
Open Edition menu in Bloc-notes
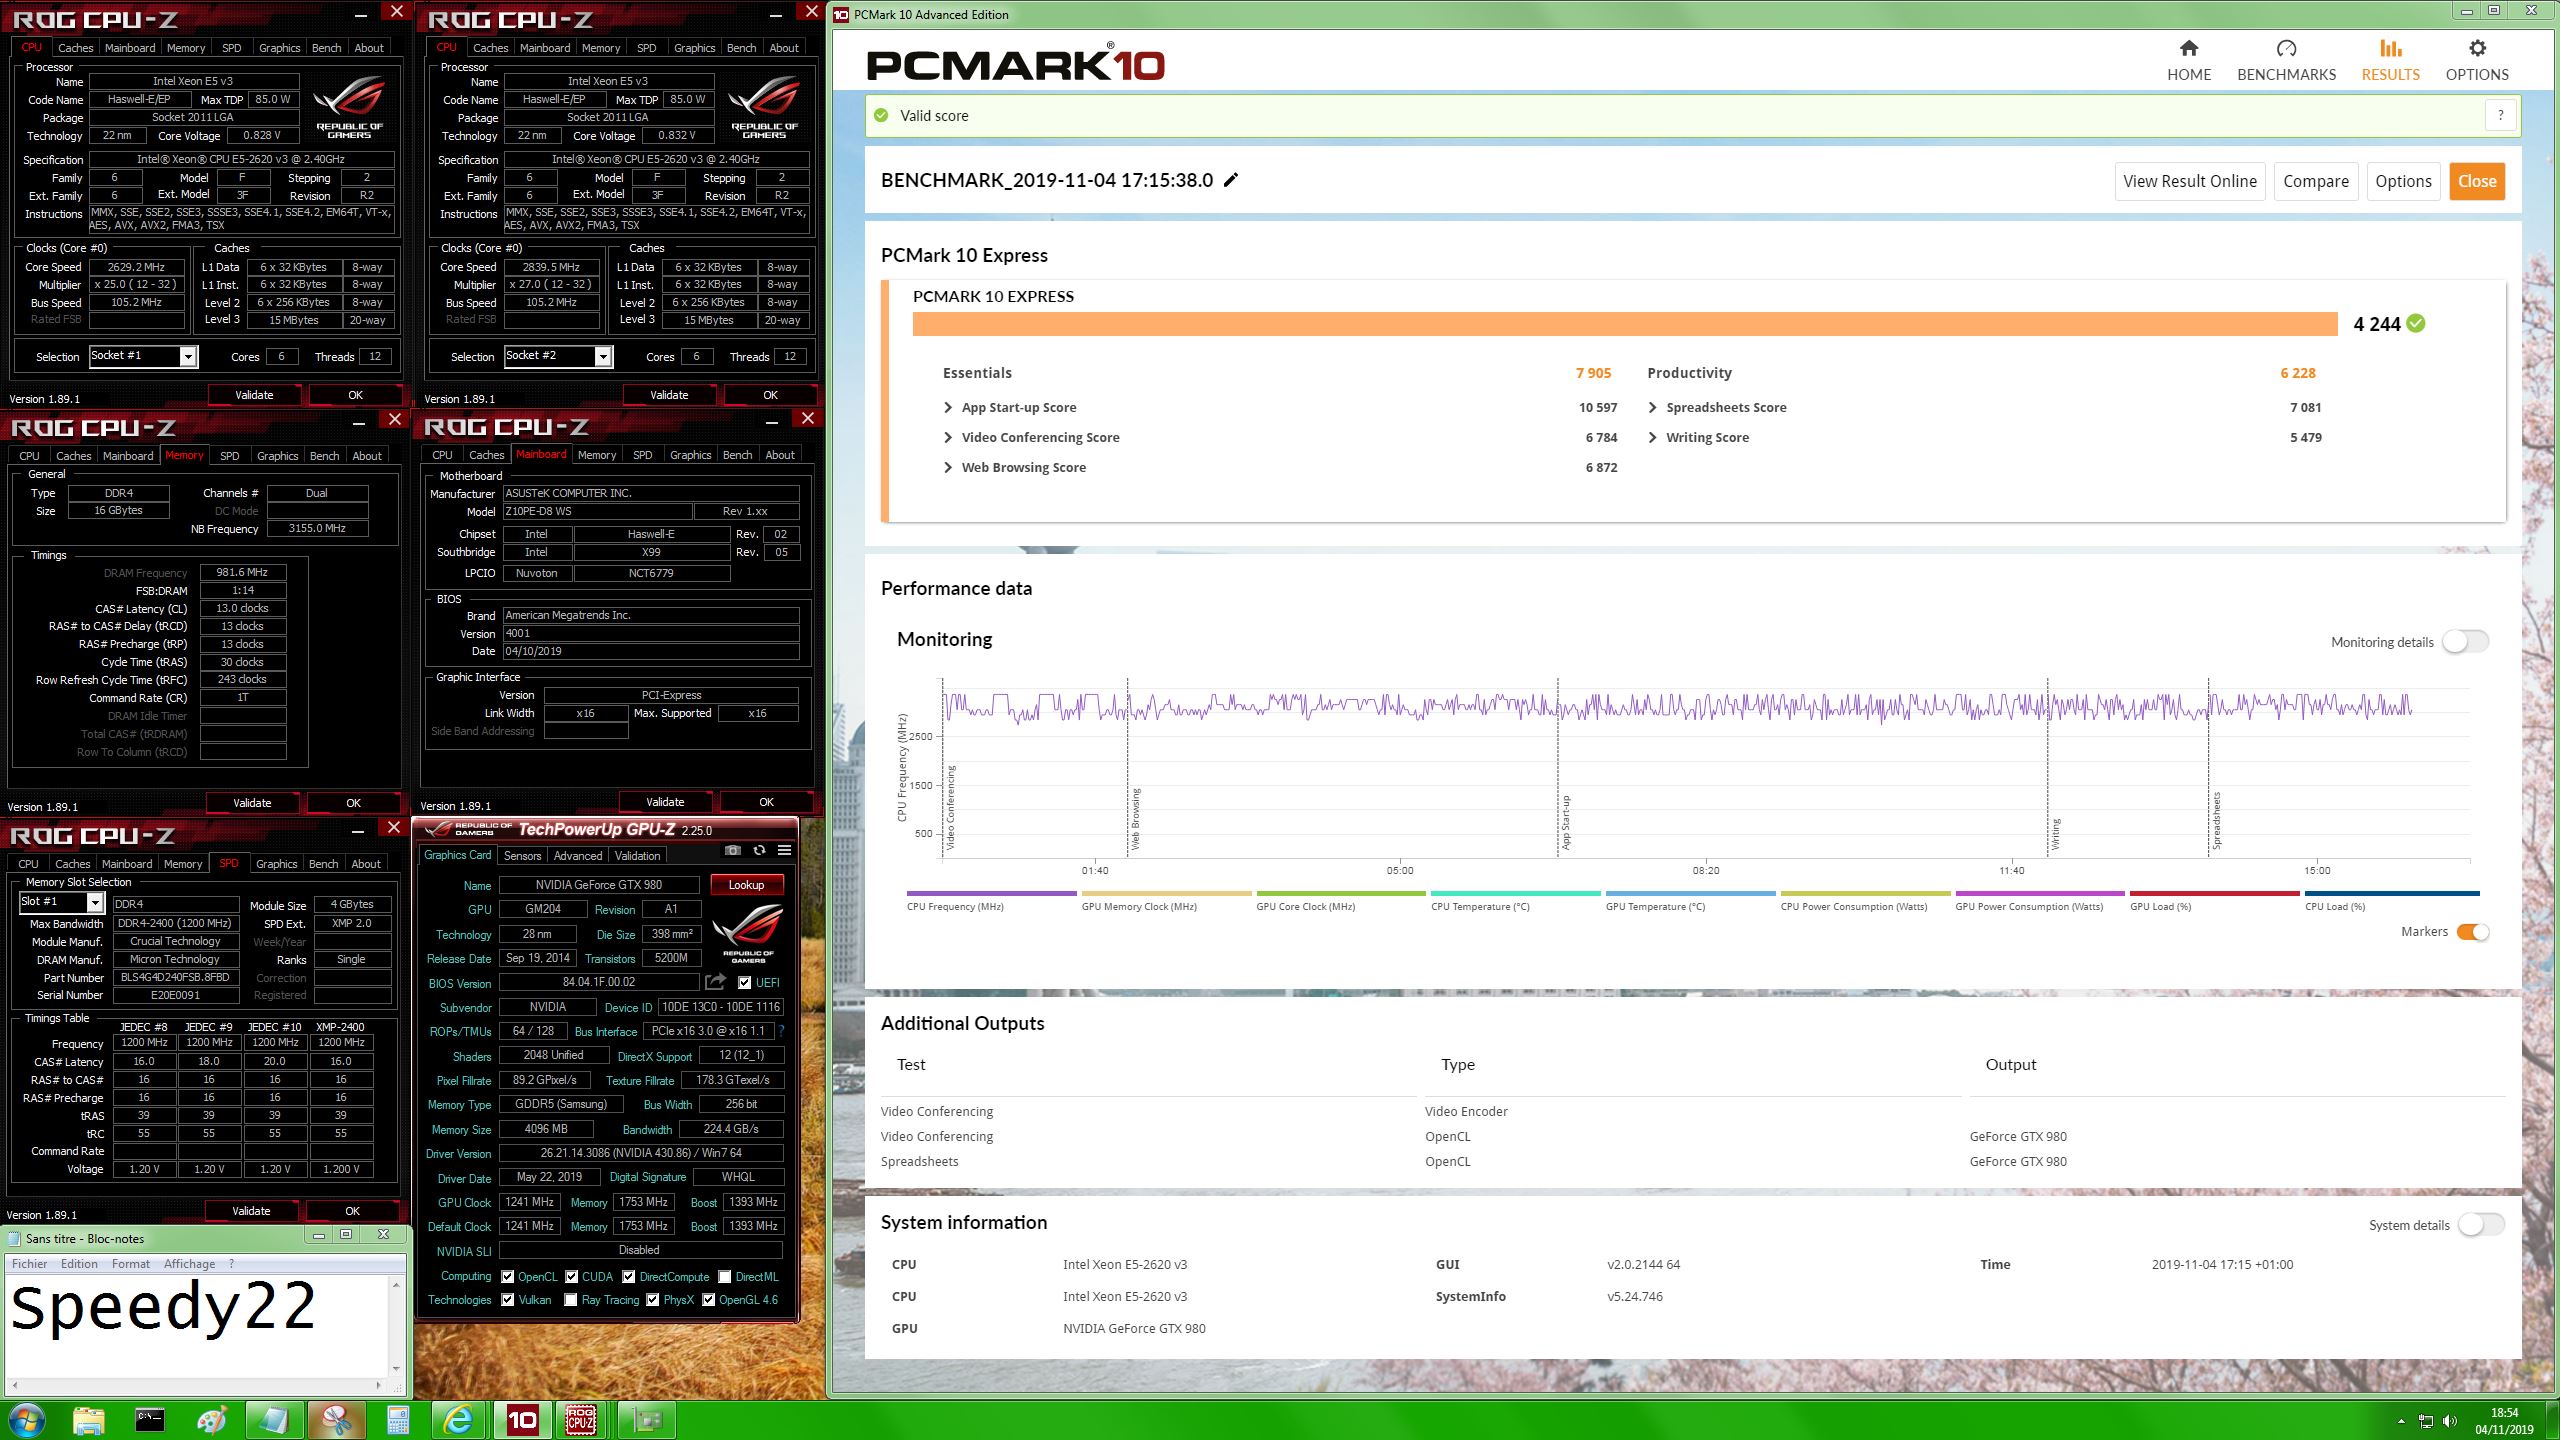[79, 1263]
